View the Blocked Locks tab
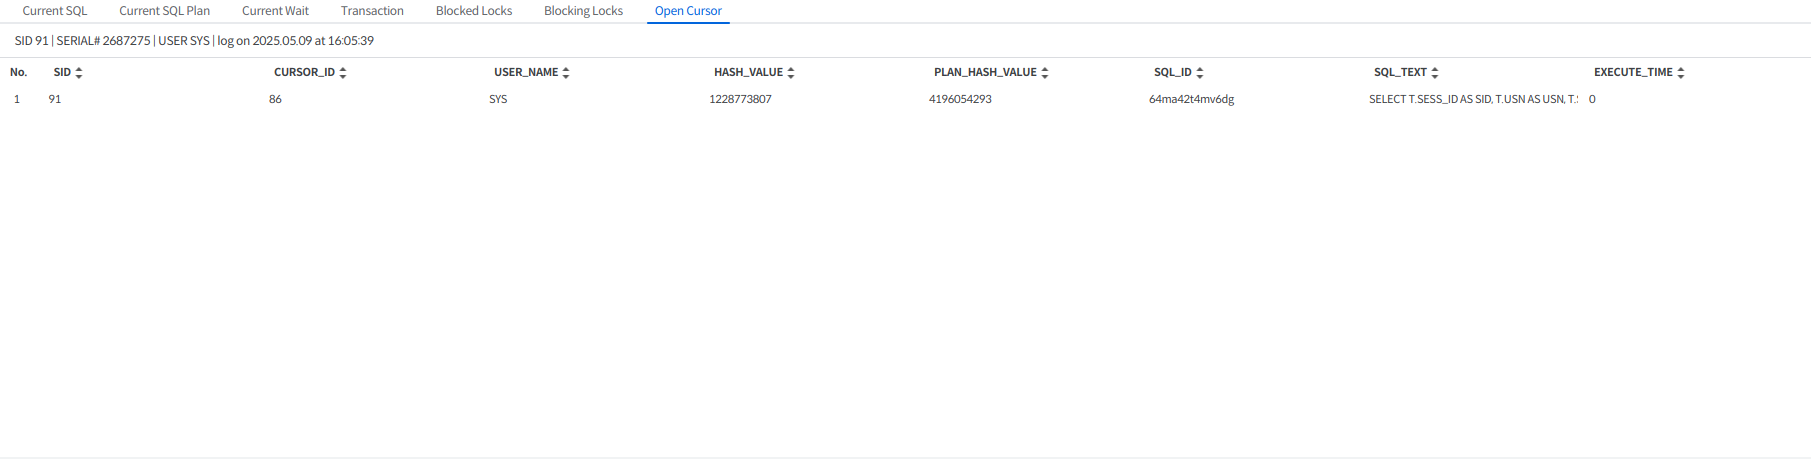The width and height of the screenshot is (1811, 459). point(474,11)
